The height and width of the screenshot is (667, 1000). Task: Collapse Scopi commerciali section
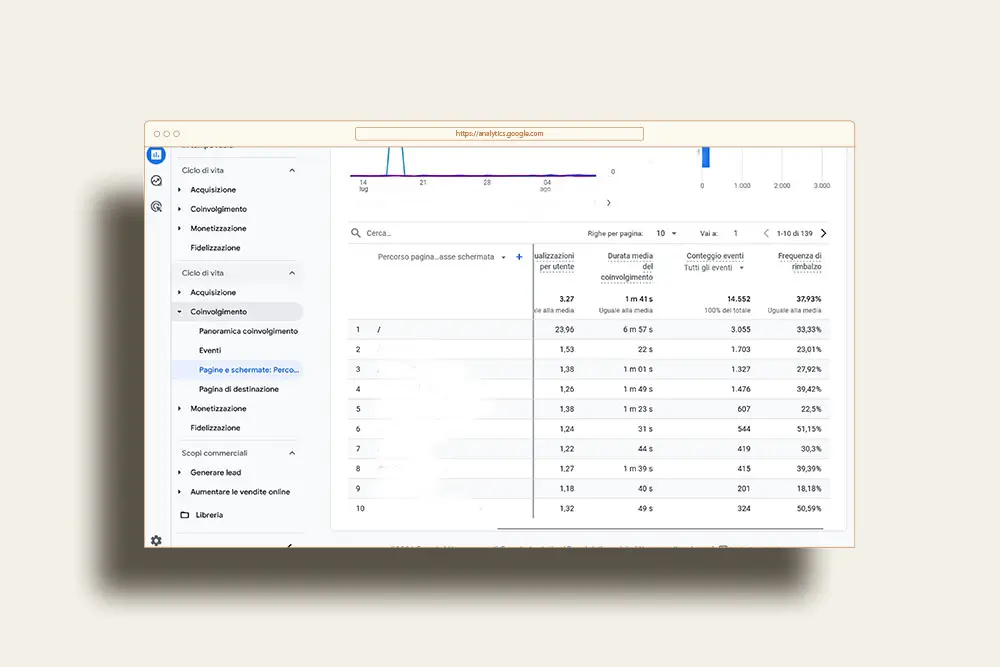pos(292,453)
